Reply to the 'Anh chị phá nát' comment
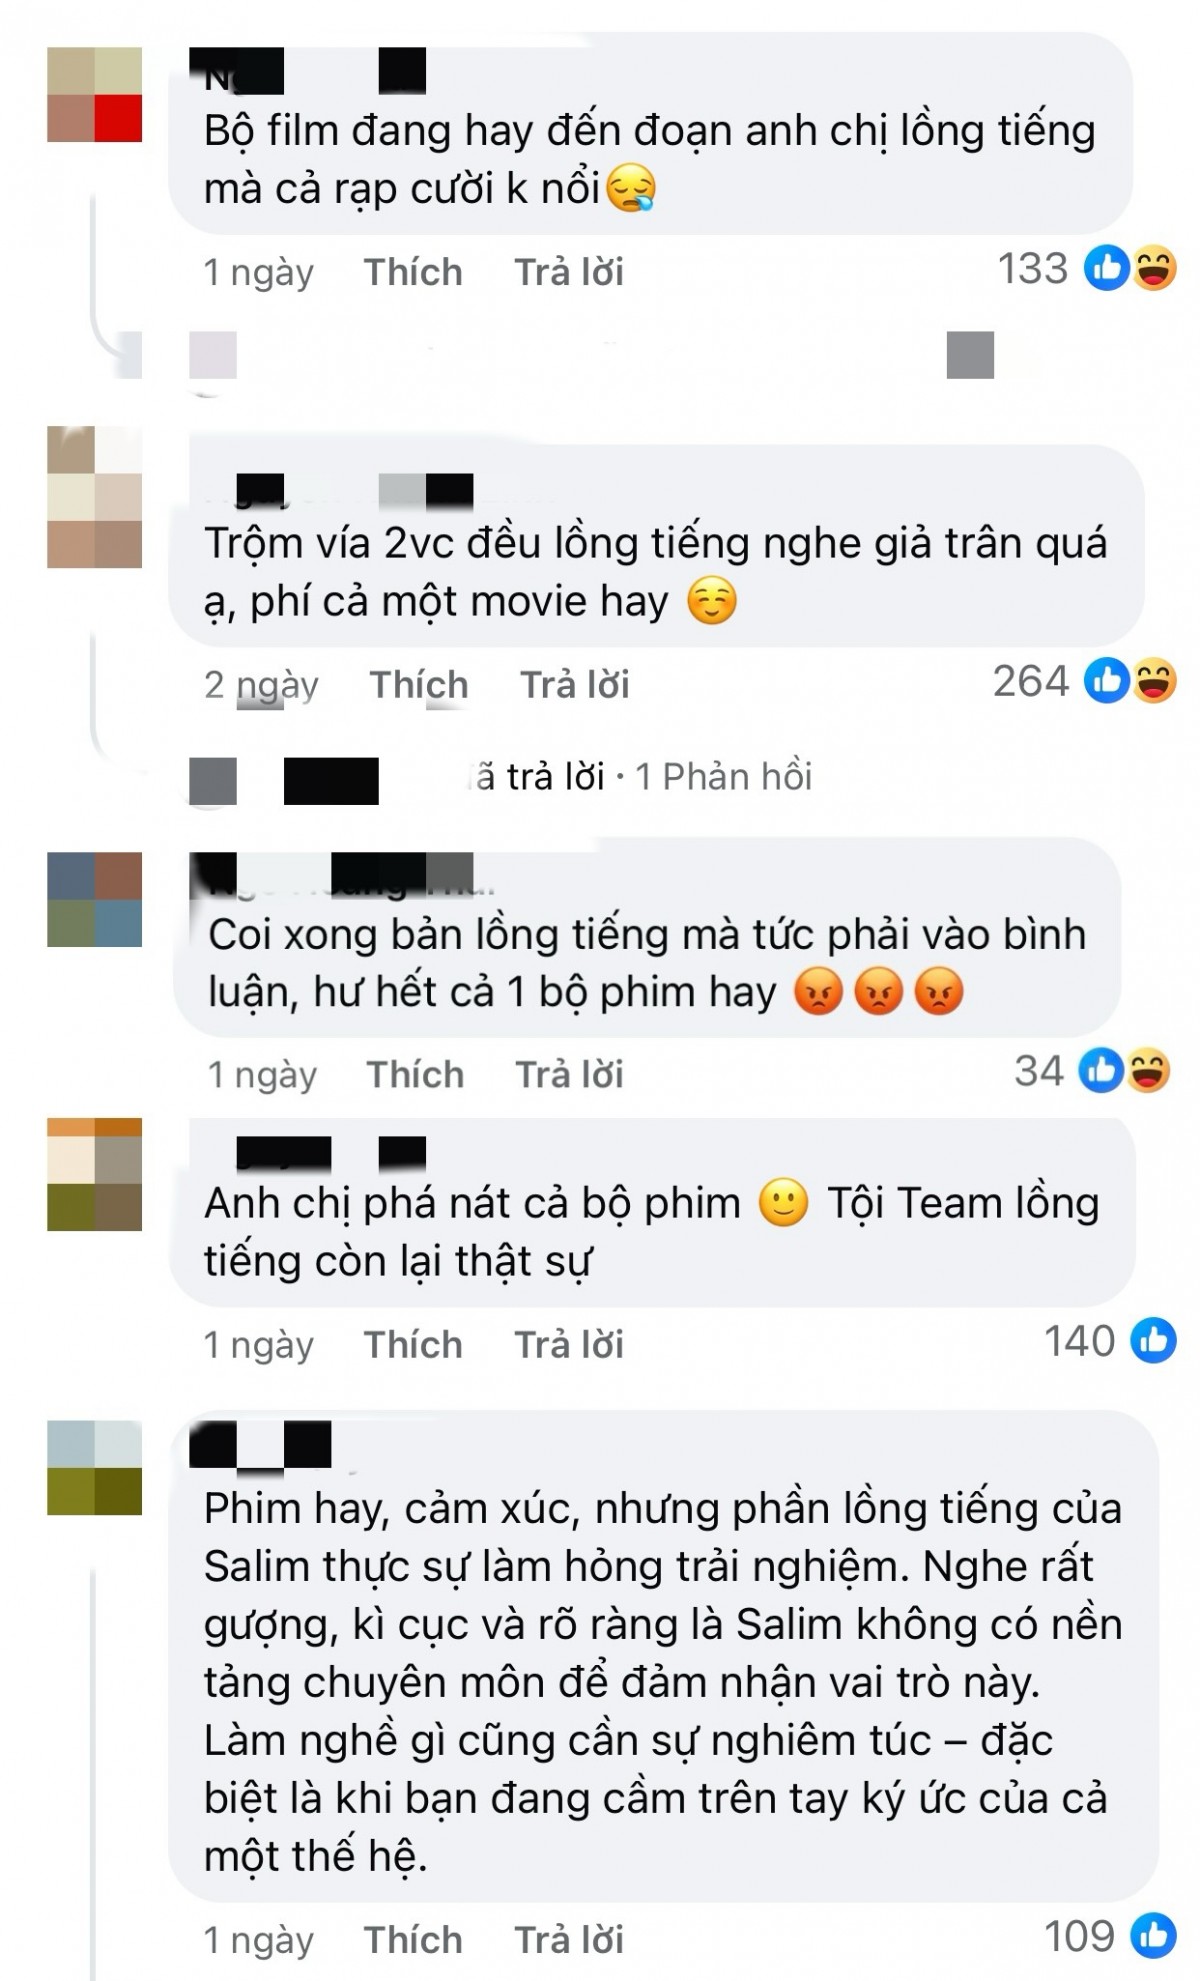 point(569,1345)
